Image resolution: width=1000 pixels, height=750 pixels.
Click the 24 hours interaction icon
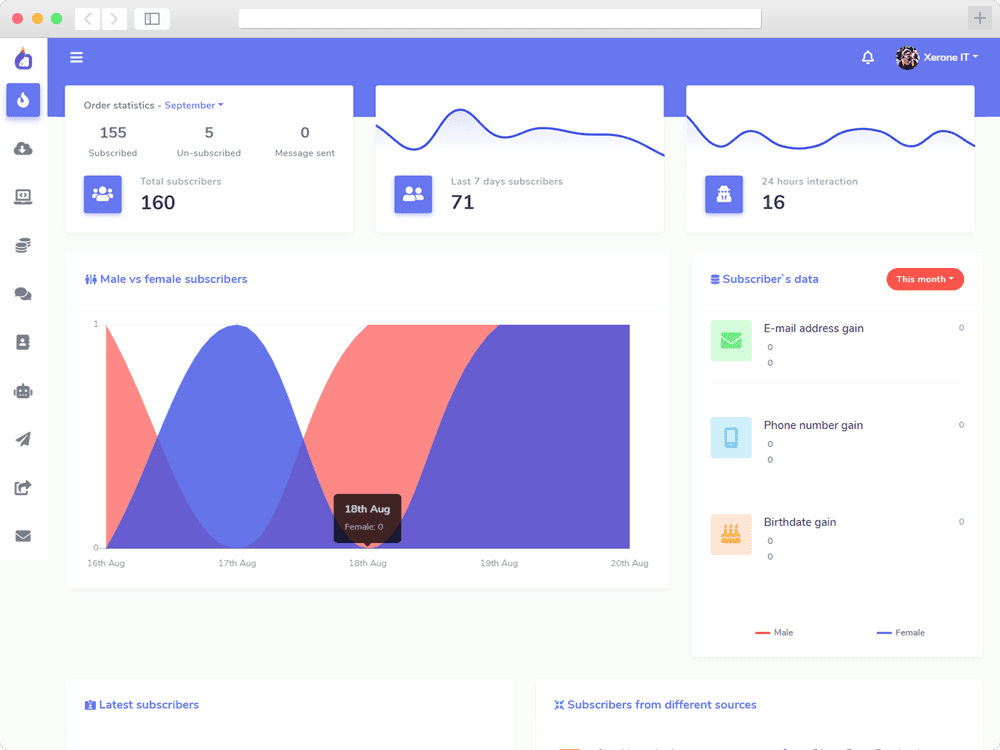pos(724,194)
